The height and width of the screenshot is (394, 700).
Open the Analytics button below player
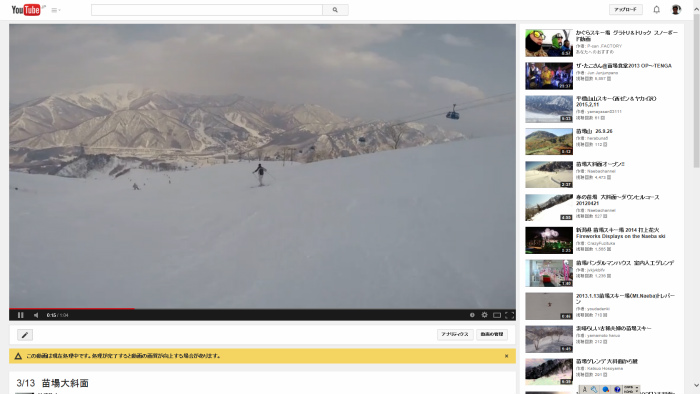455,334
